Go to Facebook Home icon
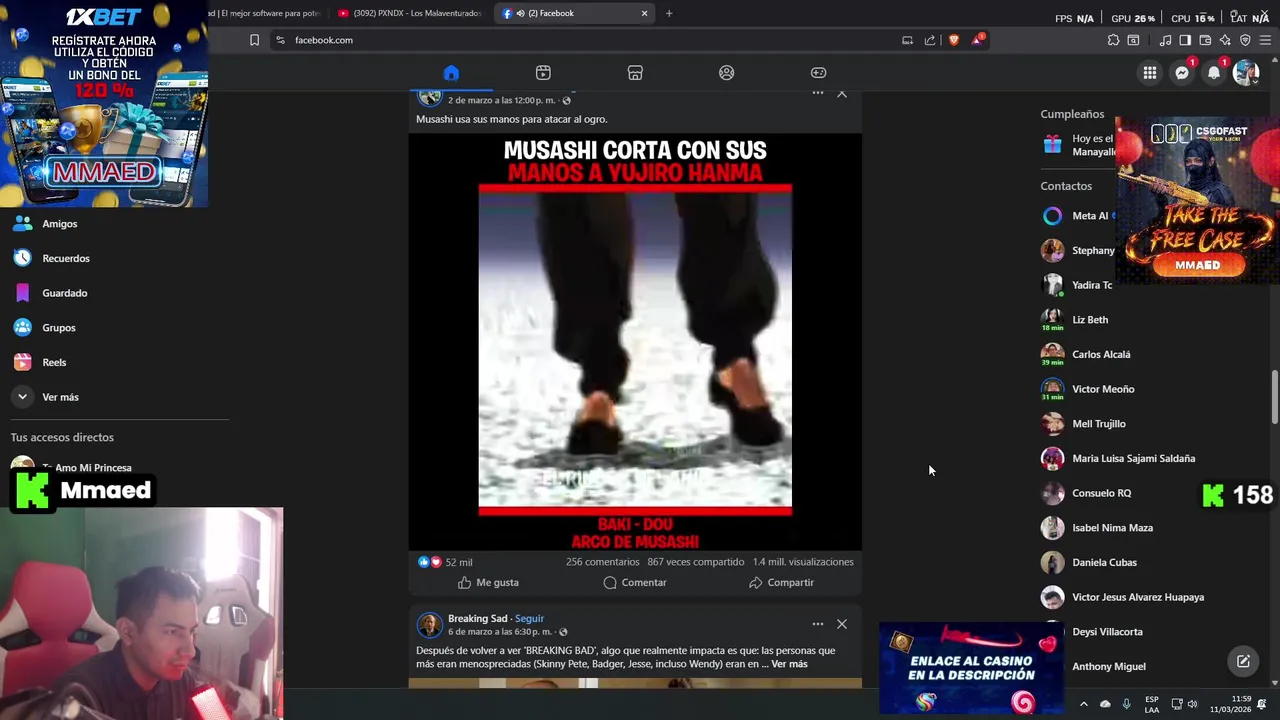The image size is (1280, 720). [451, 73]
